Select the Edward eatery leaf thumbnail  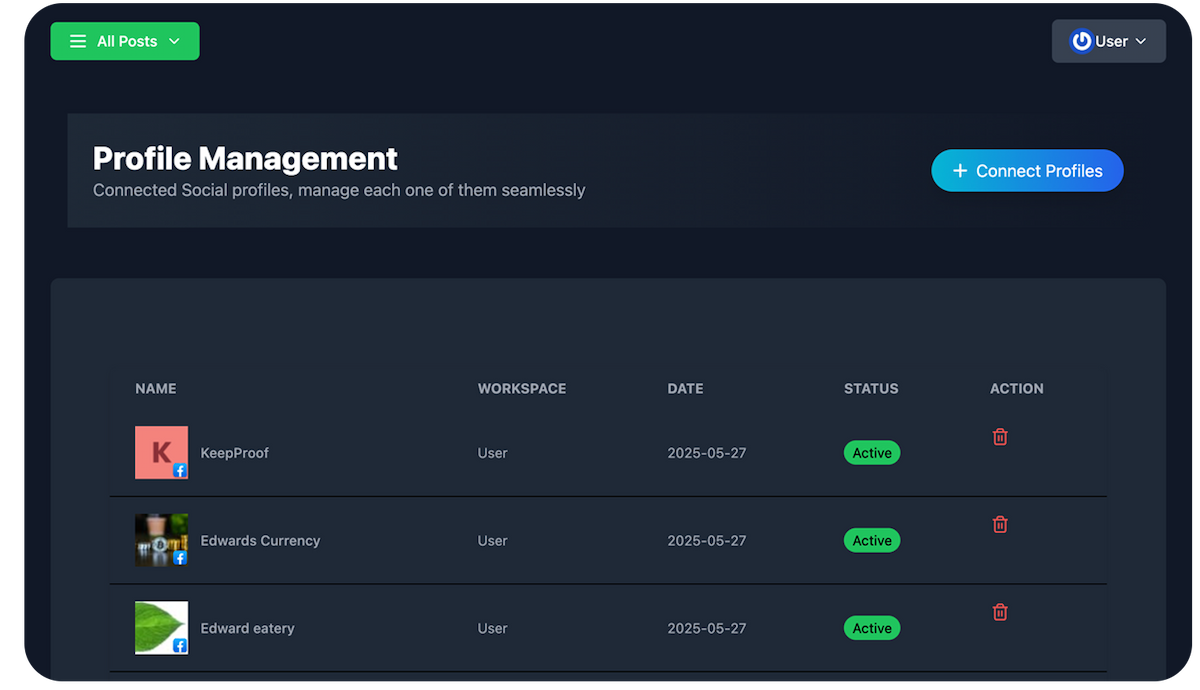(160, 626)
